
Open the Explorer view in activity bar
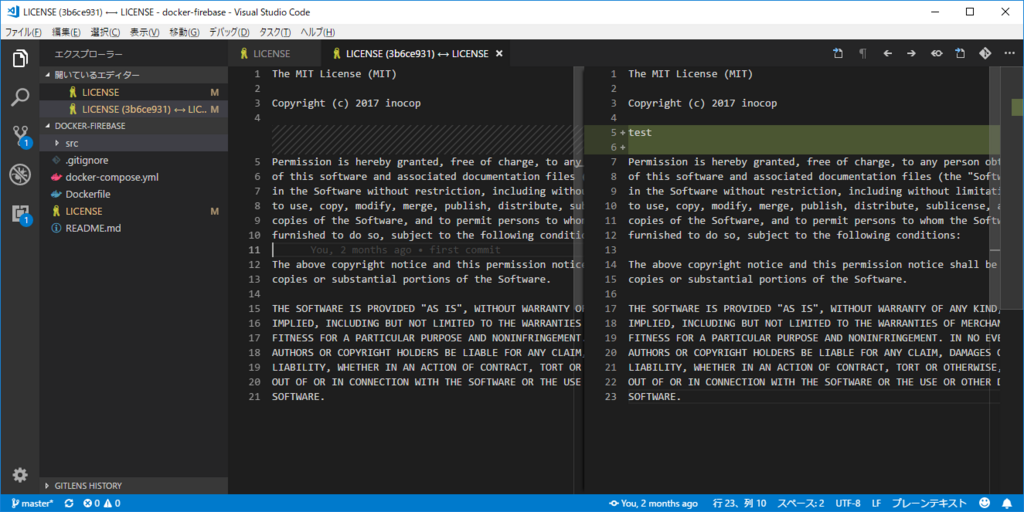click(x=20, y=59)
